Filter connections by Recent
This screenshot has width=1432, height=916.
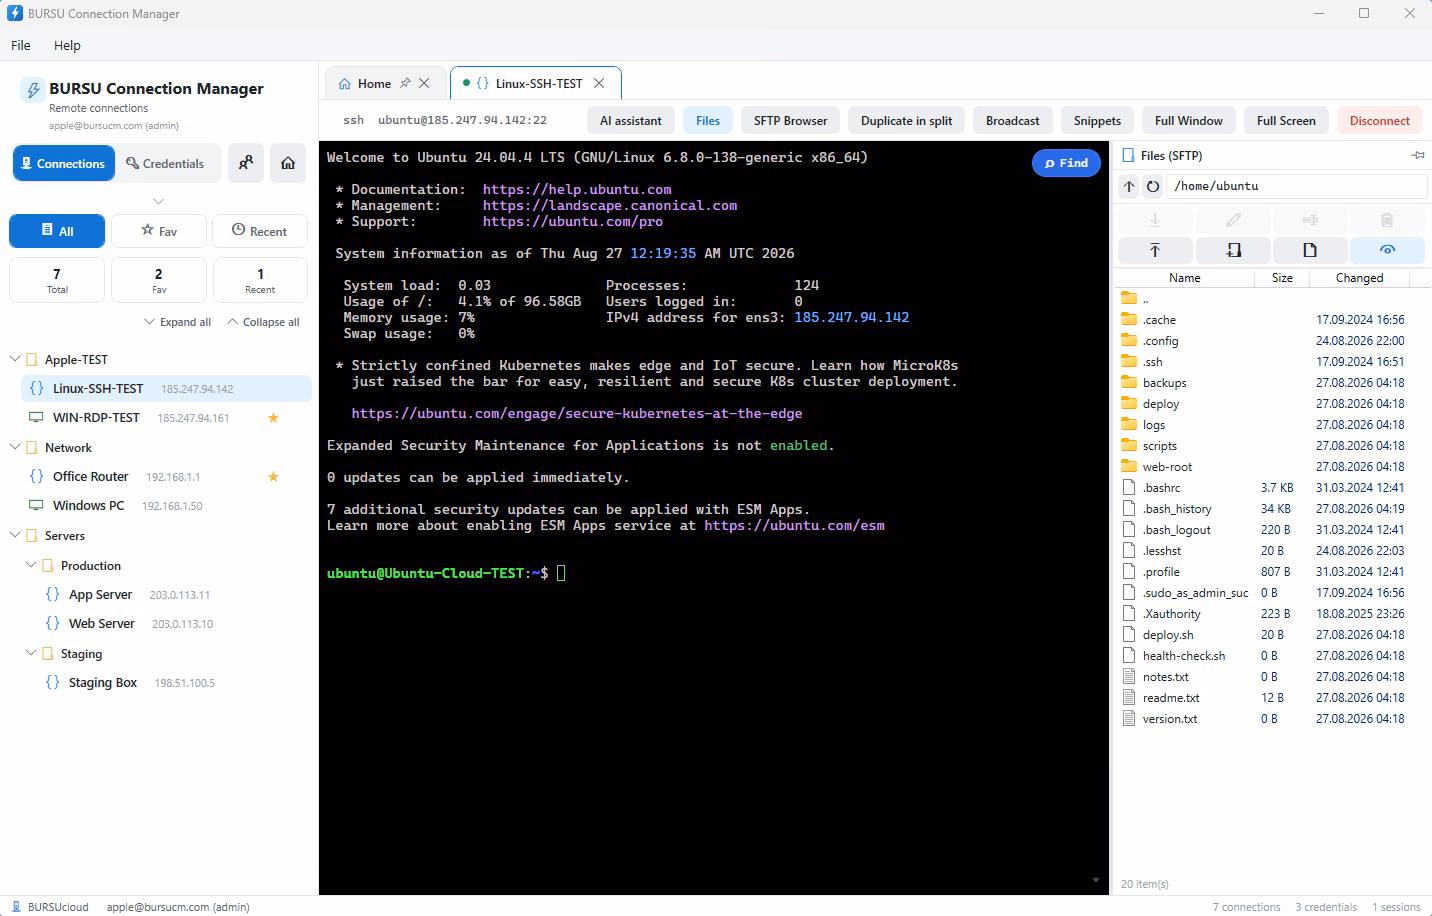point(260,231)
